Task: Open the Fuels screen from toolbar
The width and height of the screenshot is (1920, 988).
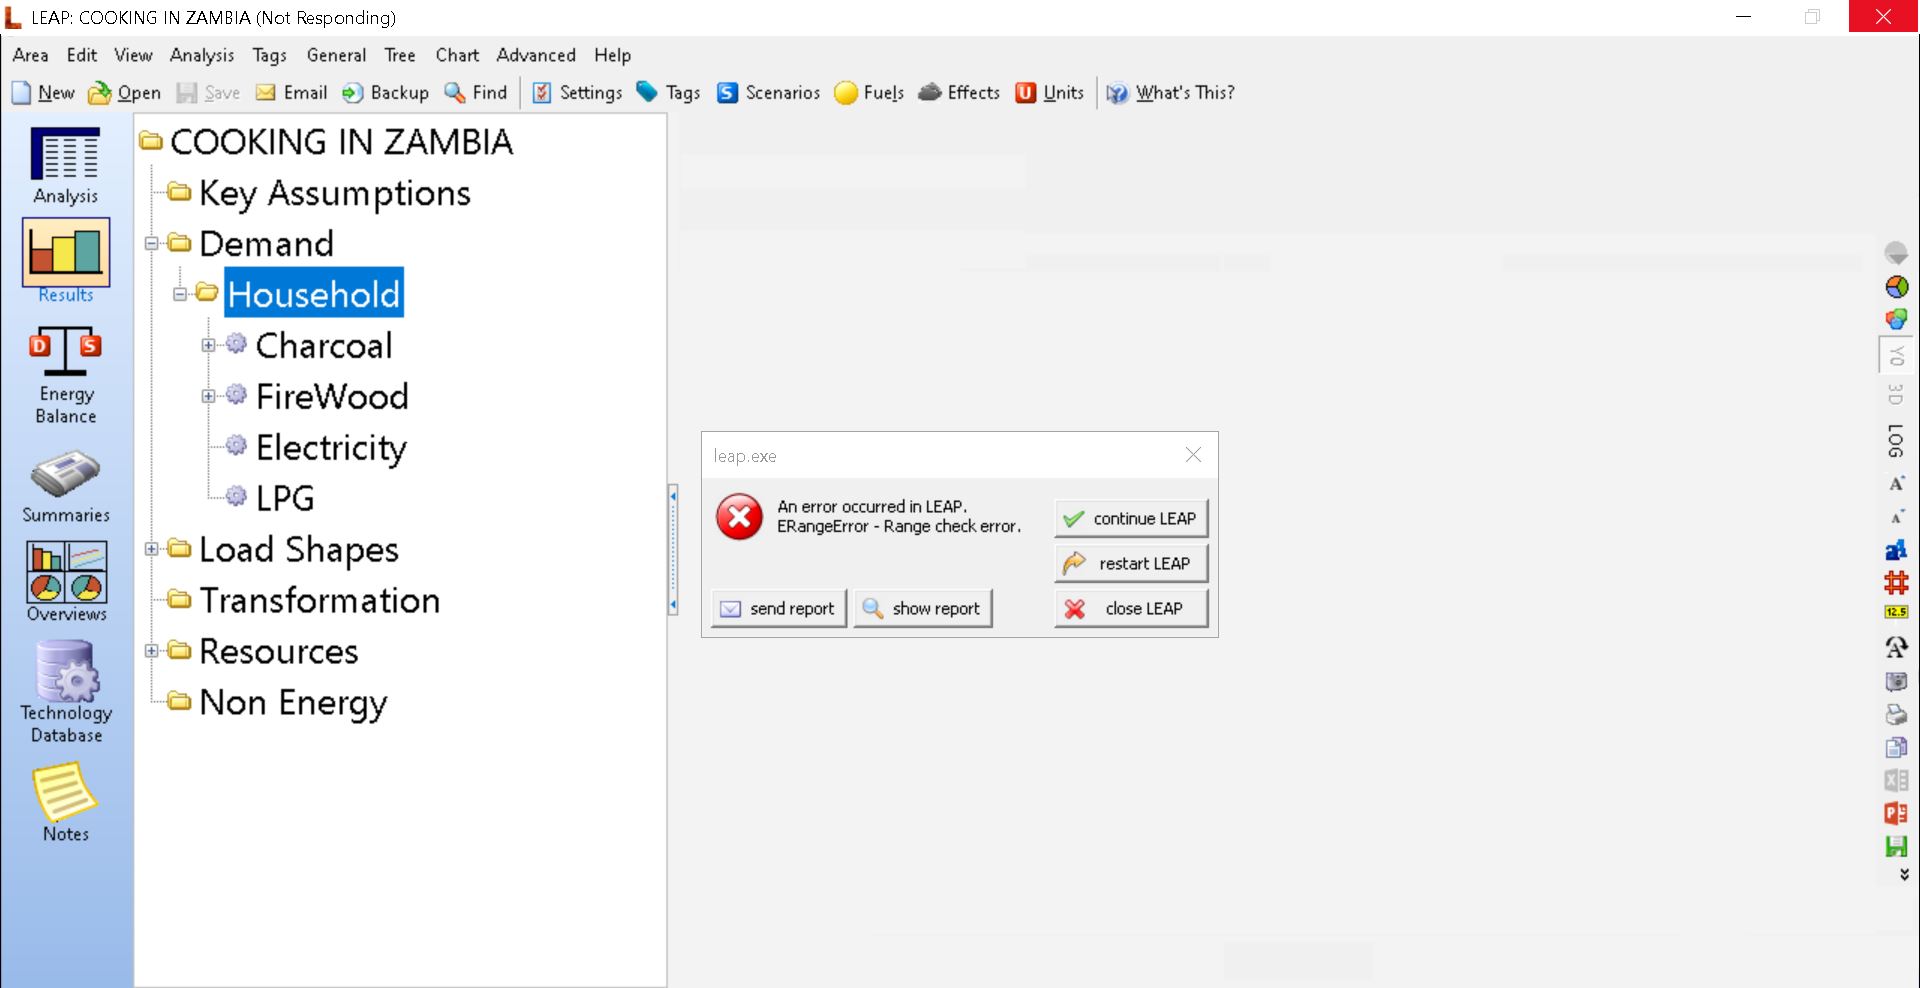Action: pyautogui.click(x=870, y=93)
